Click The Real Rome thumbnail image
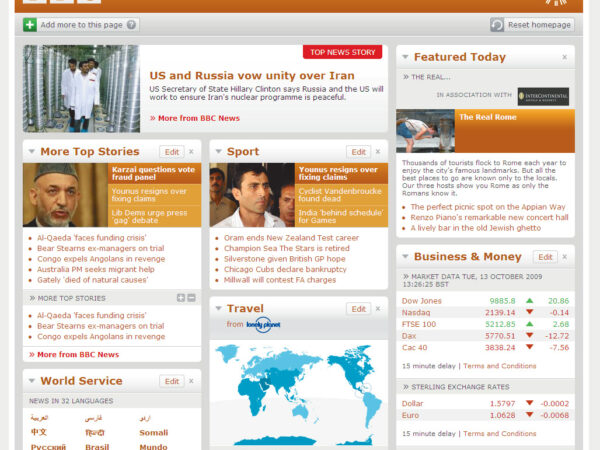This screenshot has height=450, width=600. [x=425, y=130]
